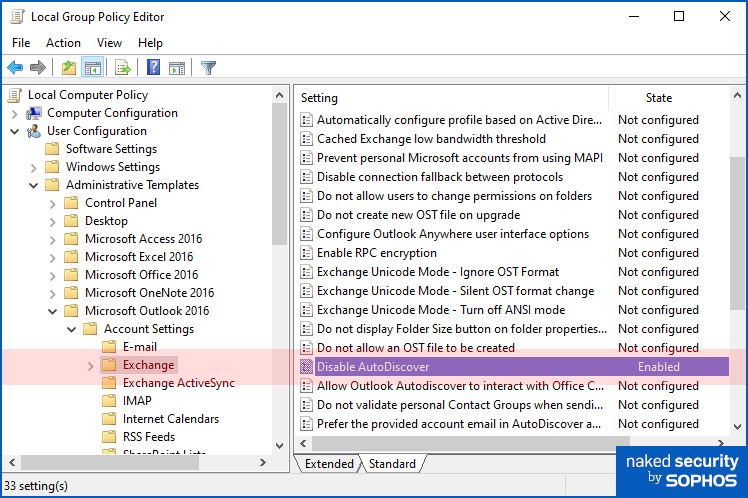The height and width of the screenshot is (498, 748).
Task: Expand the Computer Configuration node
Action: point(14,114)
